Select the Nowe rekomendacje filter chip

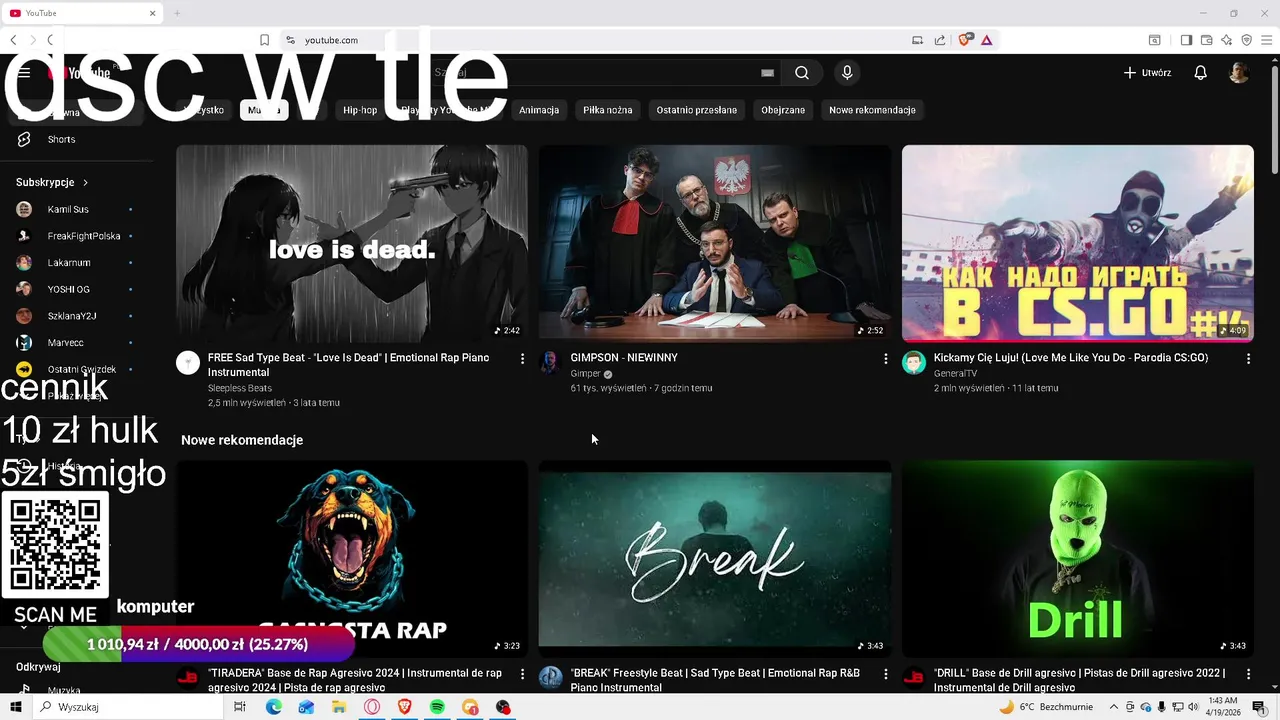872,110
